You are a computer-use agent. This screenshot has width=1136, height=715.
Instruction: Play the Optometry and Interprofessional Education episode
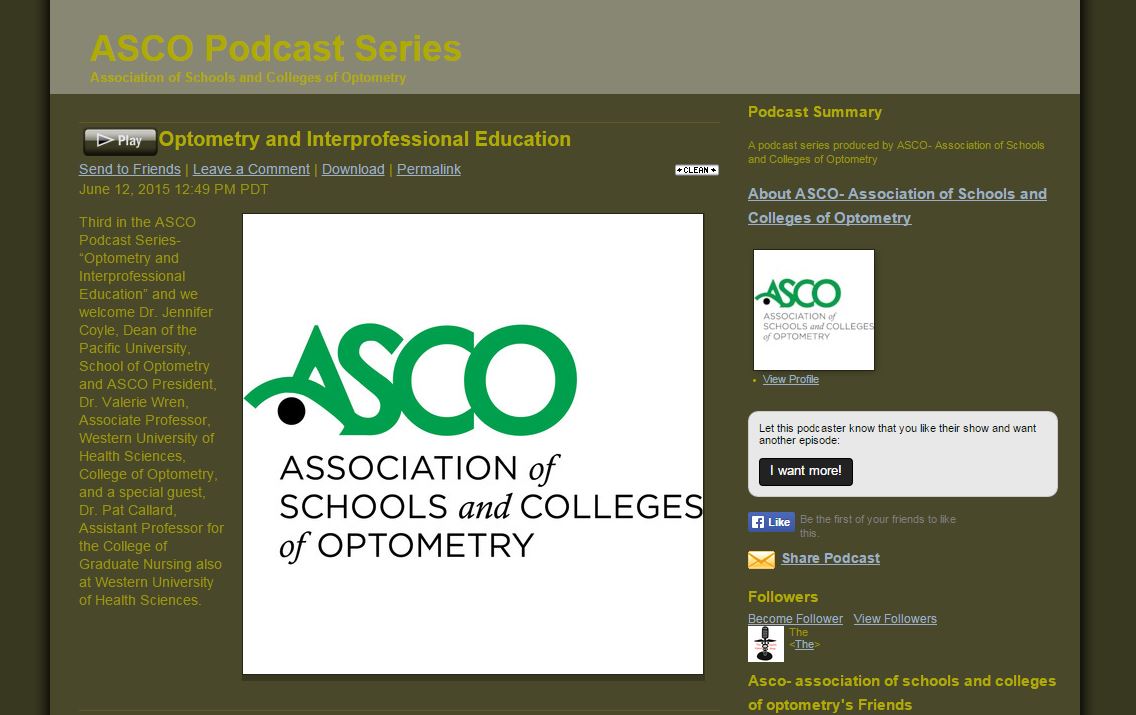(x=120, y=141)
